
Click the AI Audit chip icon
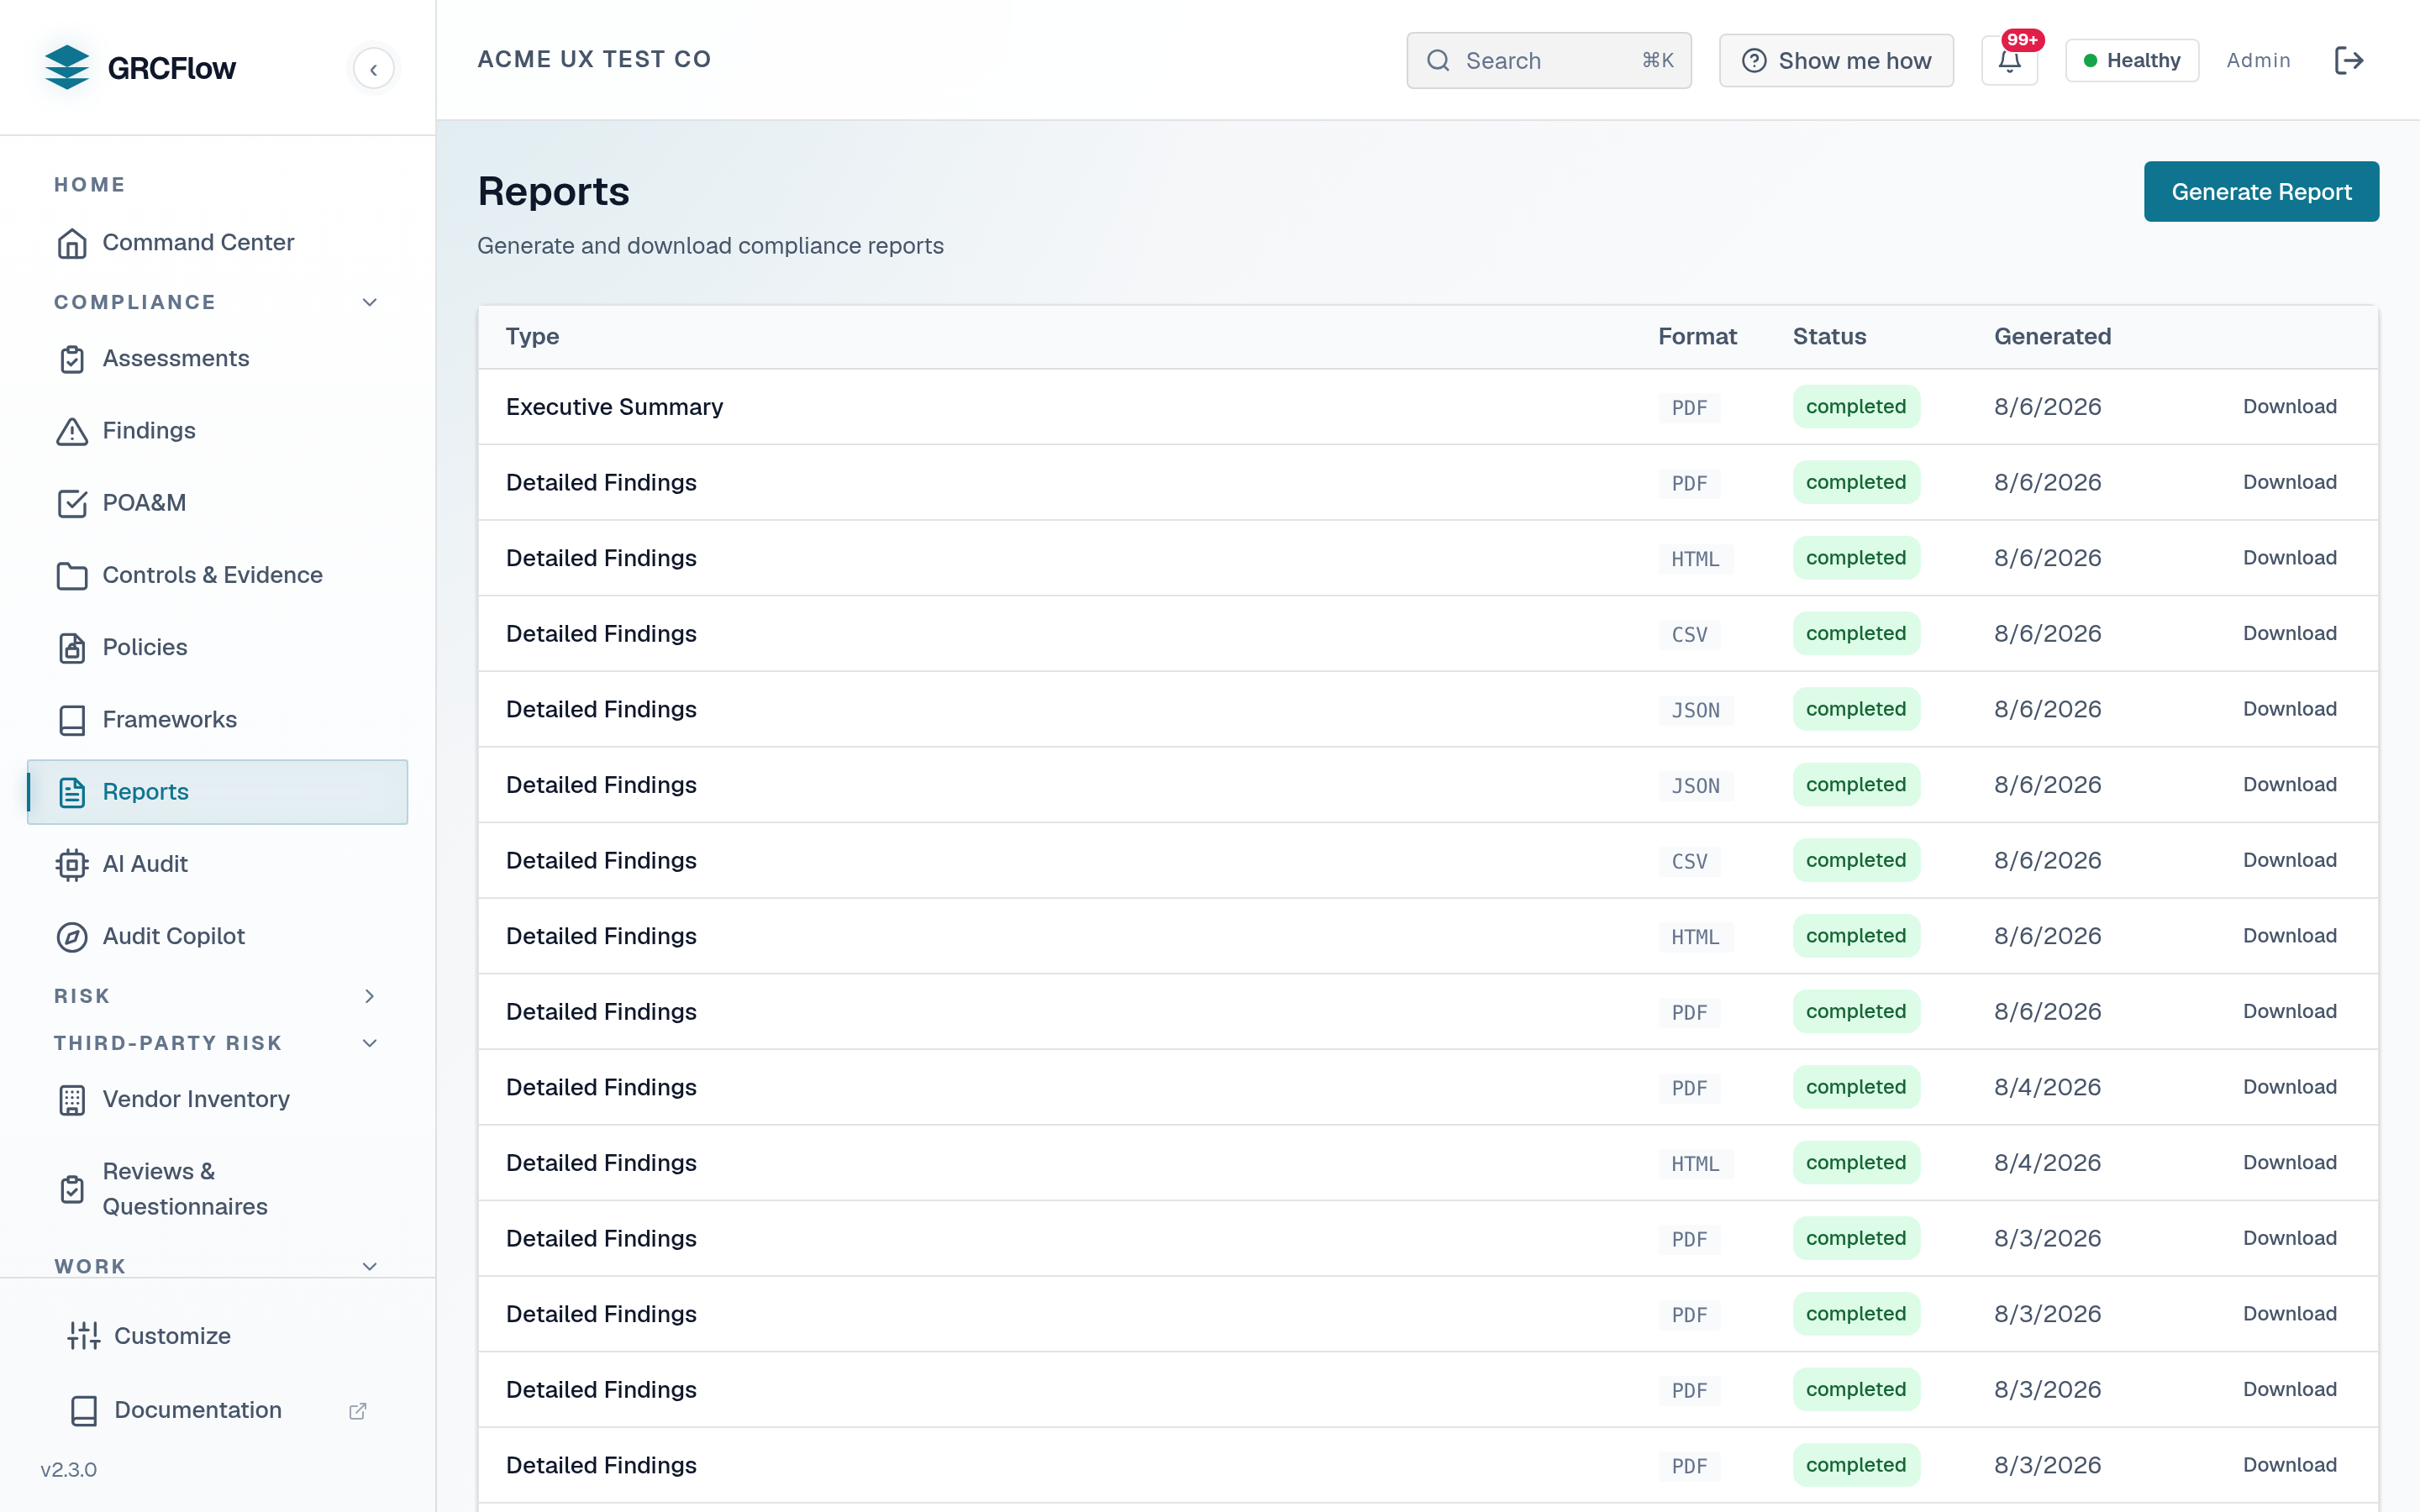click(x=72, y=864)
